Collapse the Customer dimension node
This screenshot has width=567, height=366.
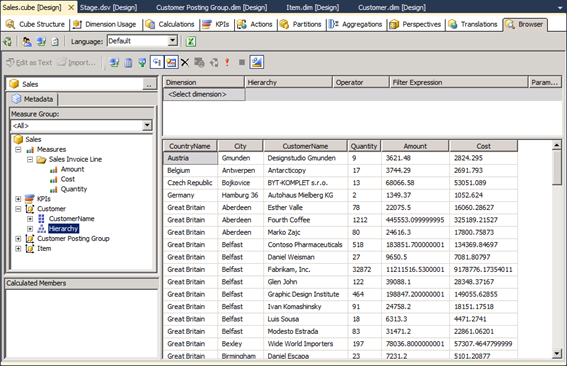coord(18,209)
